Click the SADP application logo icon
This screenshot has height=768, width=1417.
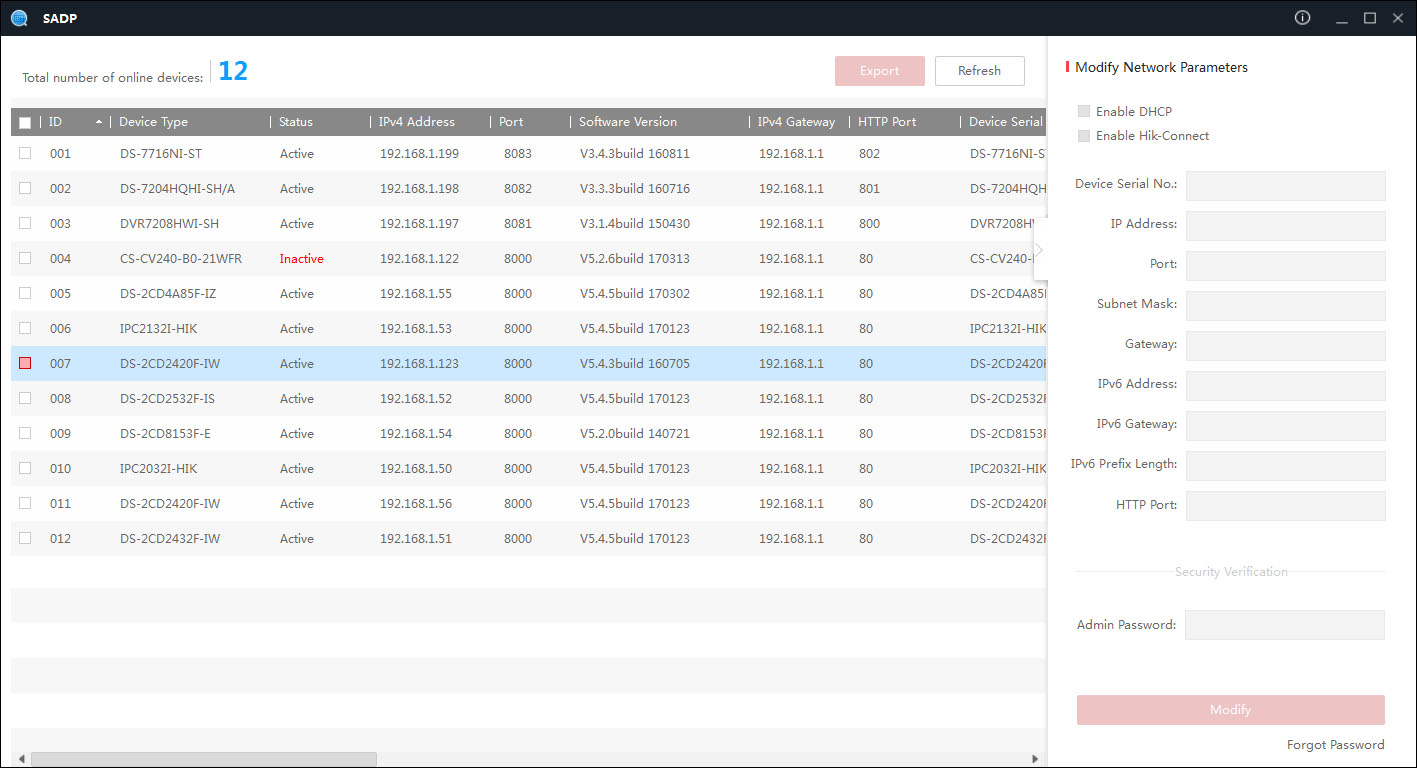19,18
